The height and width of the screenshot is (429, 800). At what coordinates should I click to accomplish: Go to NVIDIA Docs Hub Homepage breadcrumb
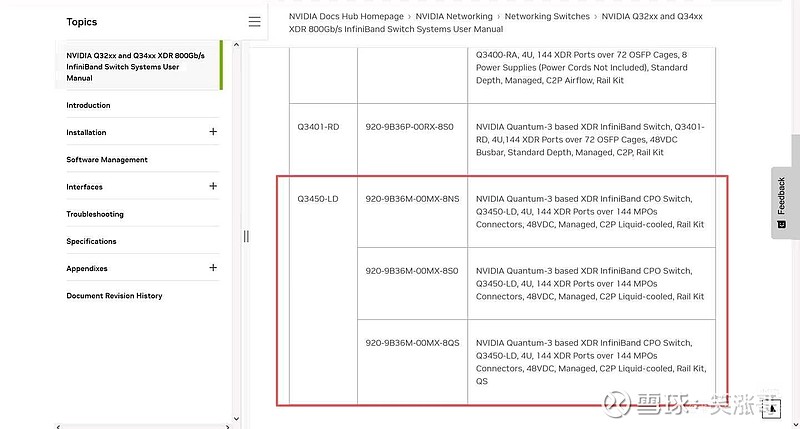tap(346, 16)
